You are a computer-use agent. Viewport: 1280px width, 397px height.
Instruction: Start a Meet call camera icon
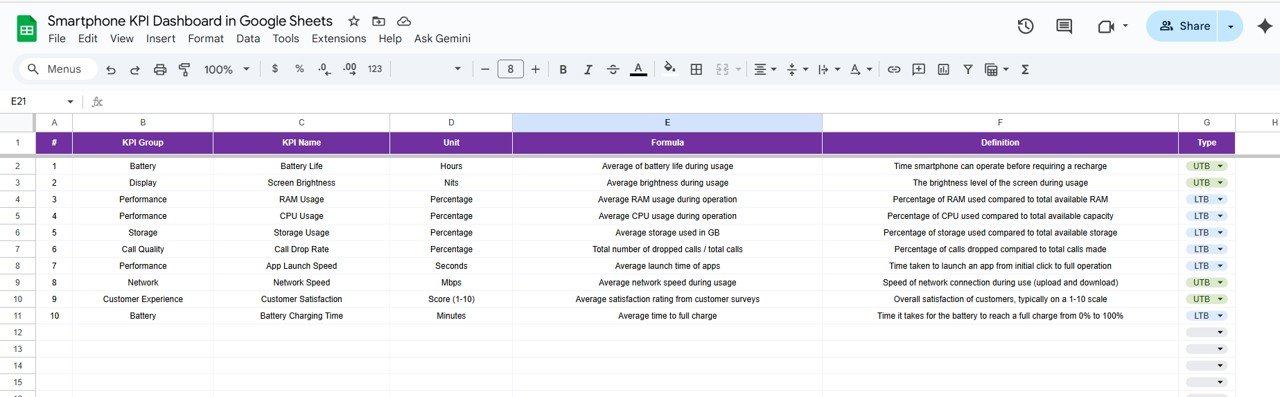1106,26
